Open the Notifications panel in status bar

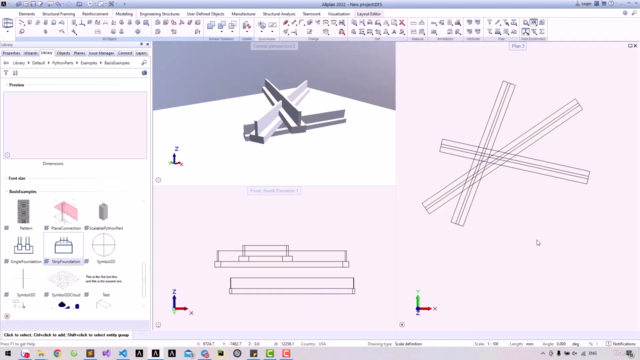pos(621,344)
